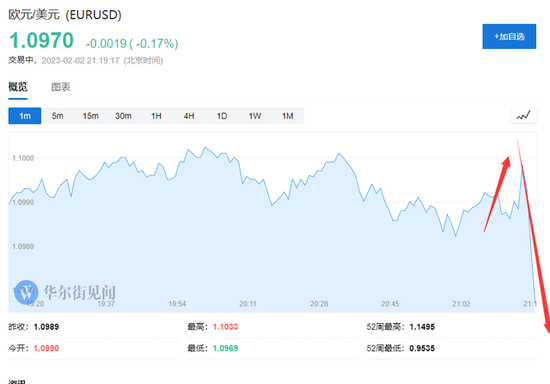The image size is (550, 384).
Task: Click the 52周最高 value 1.1495
Action: click(422, 327)
